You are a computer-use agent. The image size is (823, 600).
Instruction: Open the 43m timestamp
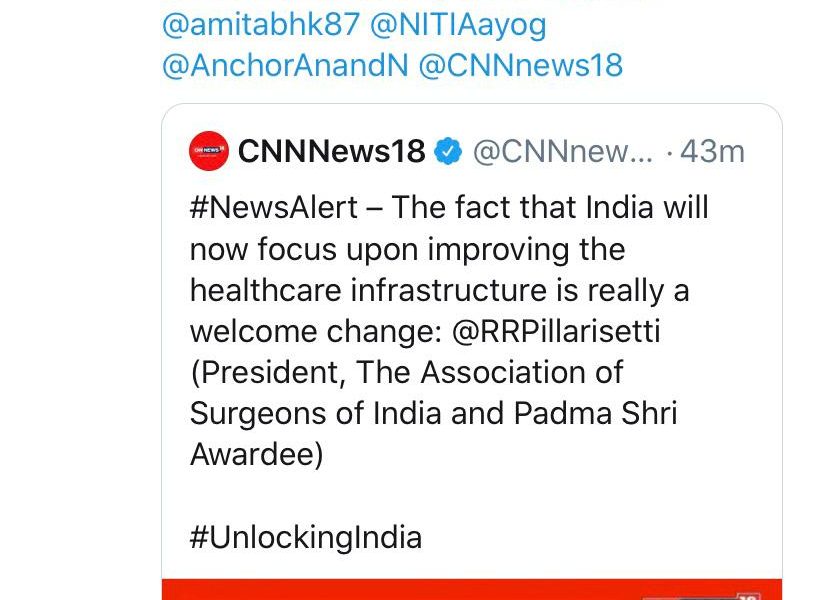point(712,151)
